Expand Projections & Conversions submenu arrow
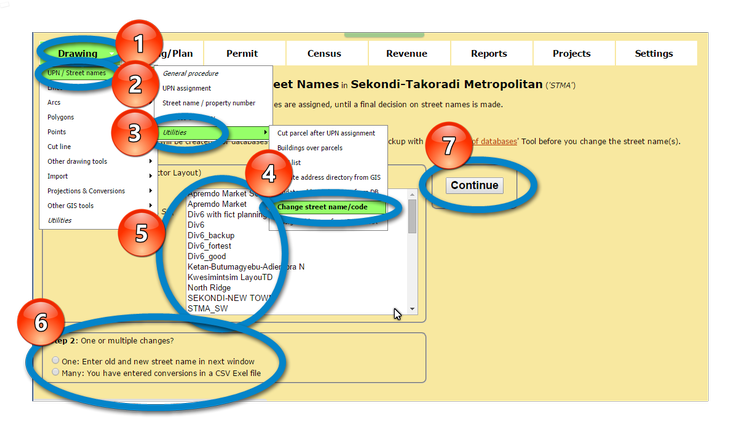Image resolution: width=740 pixels, height=433 pixels. coord(150,191)
